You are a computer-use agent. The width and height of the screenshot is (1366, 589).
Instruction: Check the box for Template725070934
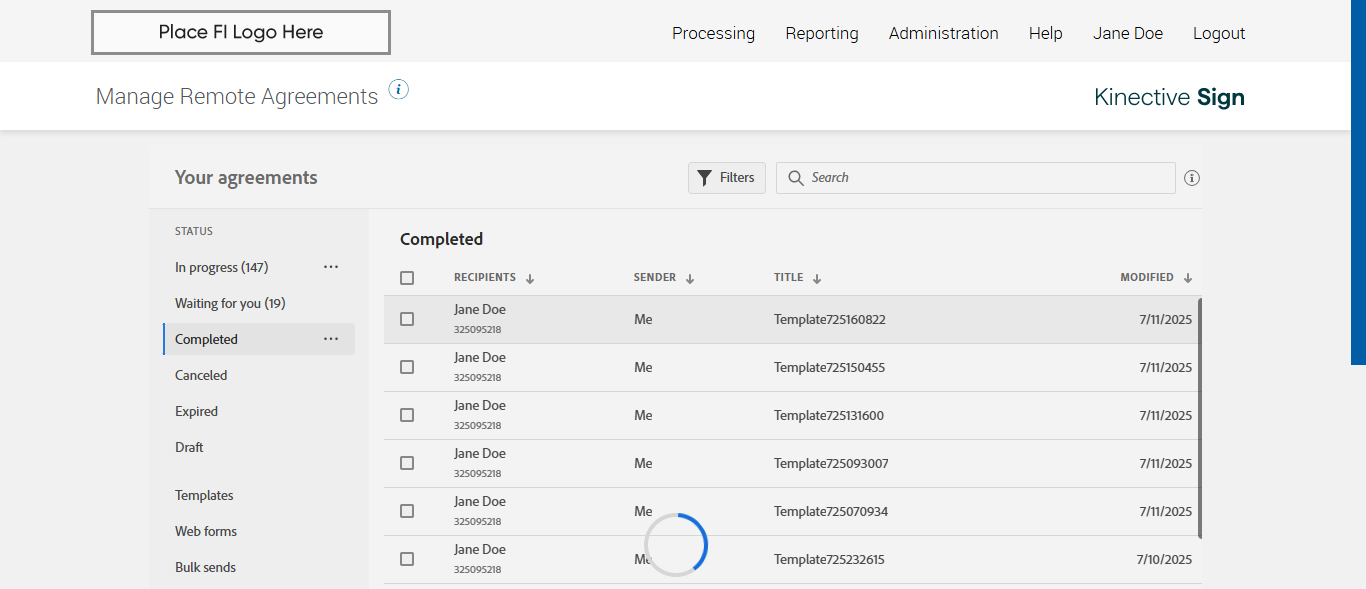(407, 511)
